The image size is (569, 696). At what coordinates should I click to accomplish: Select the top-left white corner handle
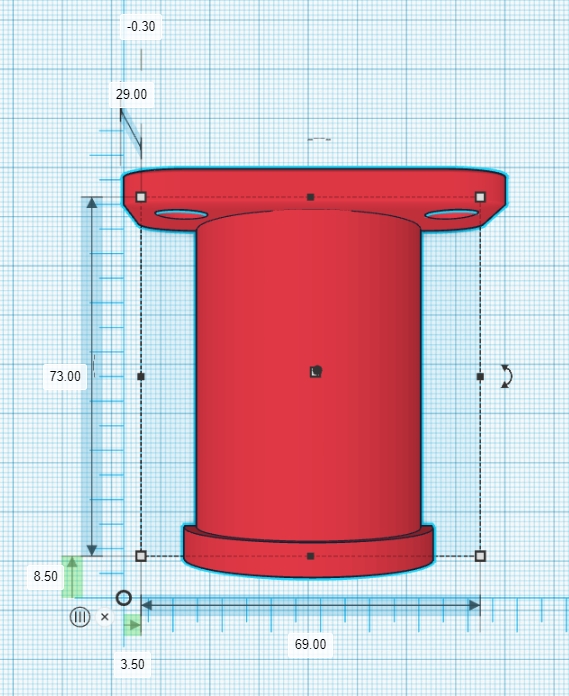[141, 197]
